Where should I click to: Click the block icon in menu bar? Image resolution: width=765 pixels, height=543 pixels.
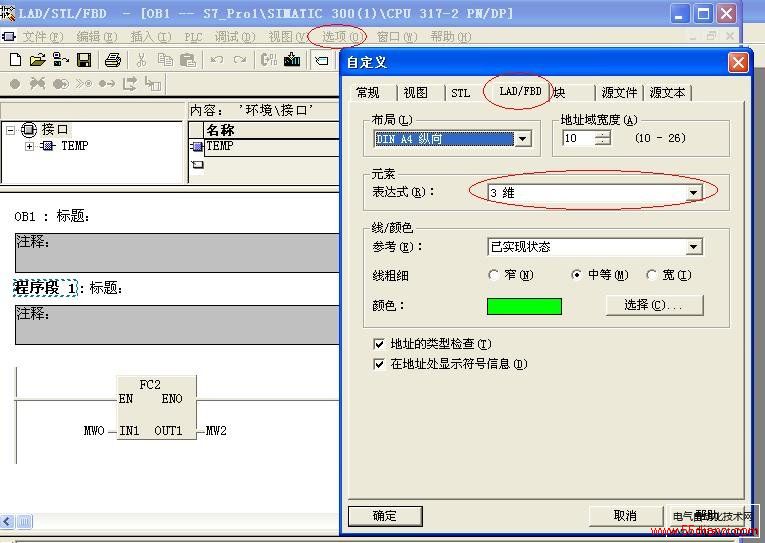pyautogui.click(x=9, y=37)
